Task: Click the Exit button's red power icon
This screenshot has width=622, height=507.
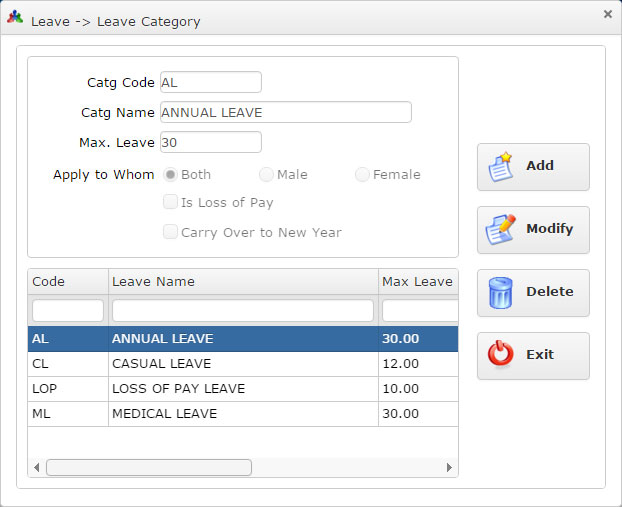Action: tap(501, 355)
